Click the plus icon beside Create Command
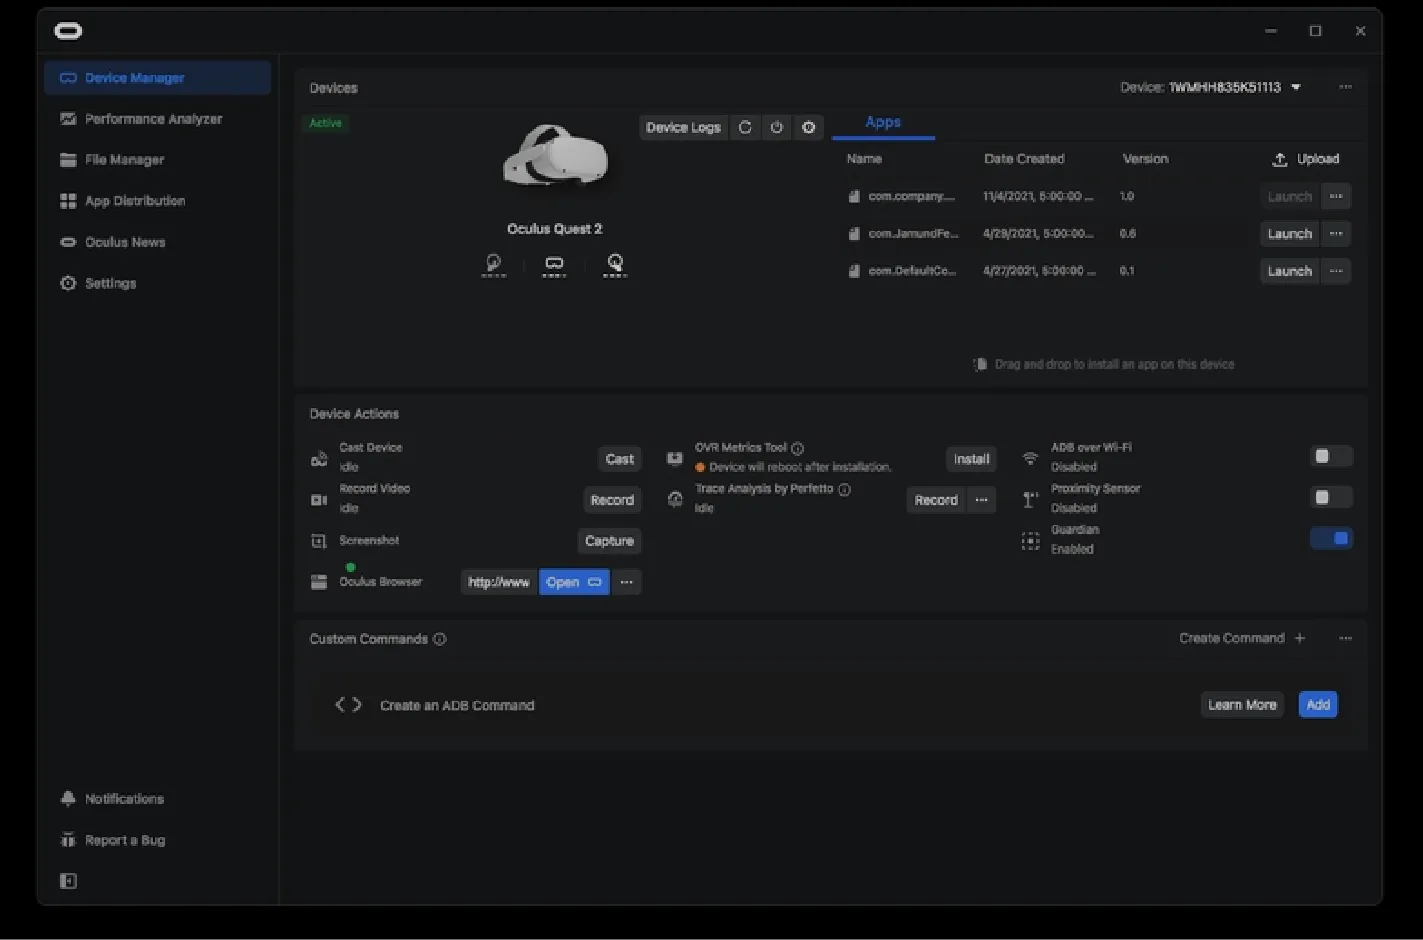 (1300, 638)
